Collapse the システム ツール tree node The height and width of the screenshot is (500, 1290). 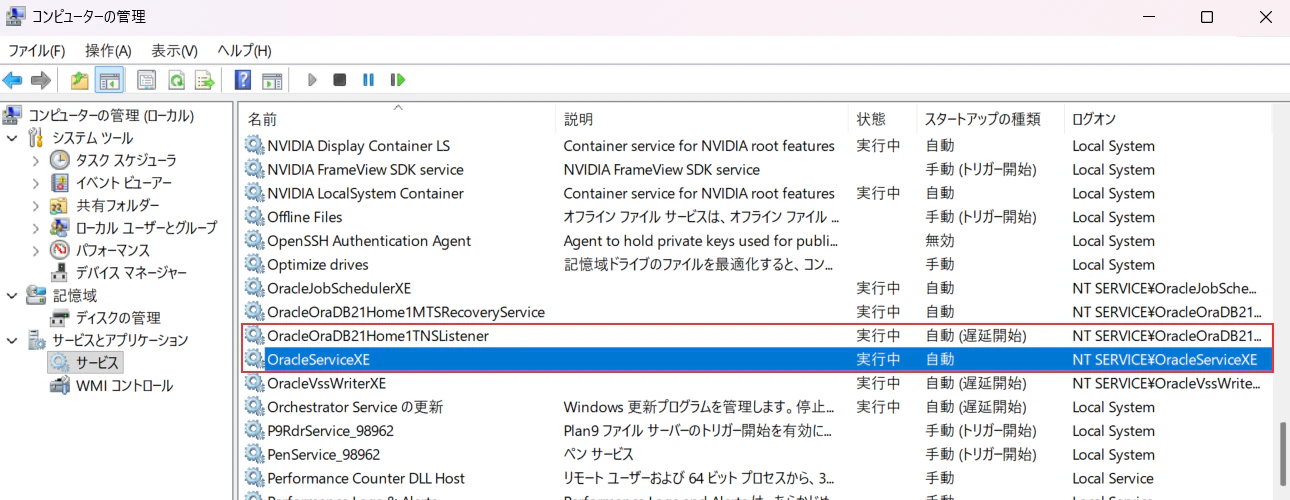[13, 138]
